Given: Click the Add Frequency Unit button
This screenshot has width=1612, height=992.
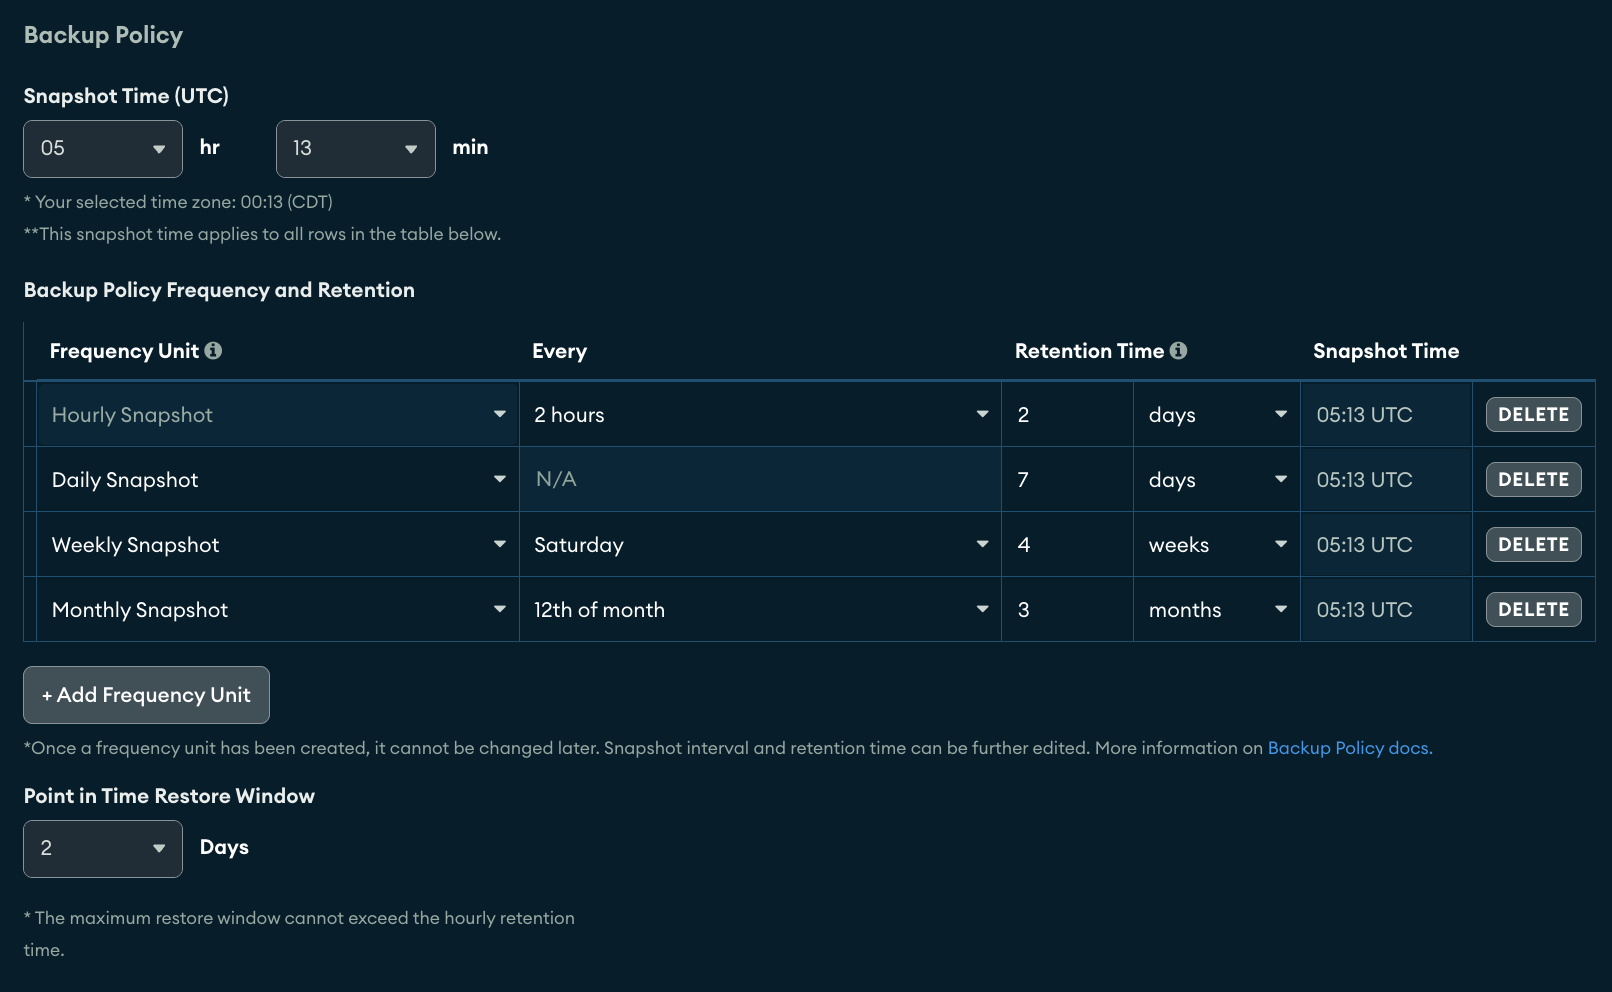Looking at the screenshot, I should pos(146,695).
